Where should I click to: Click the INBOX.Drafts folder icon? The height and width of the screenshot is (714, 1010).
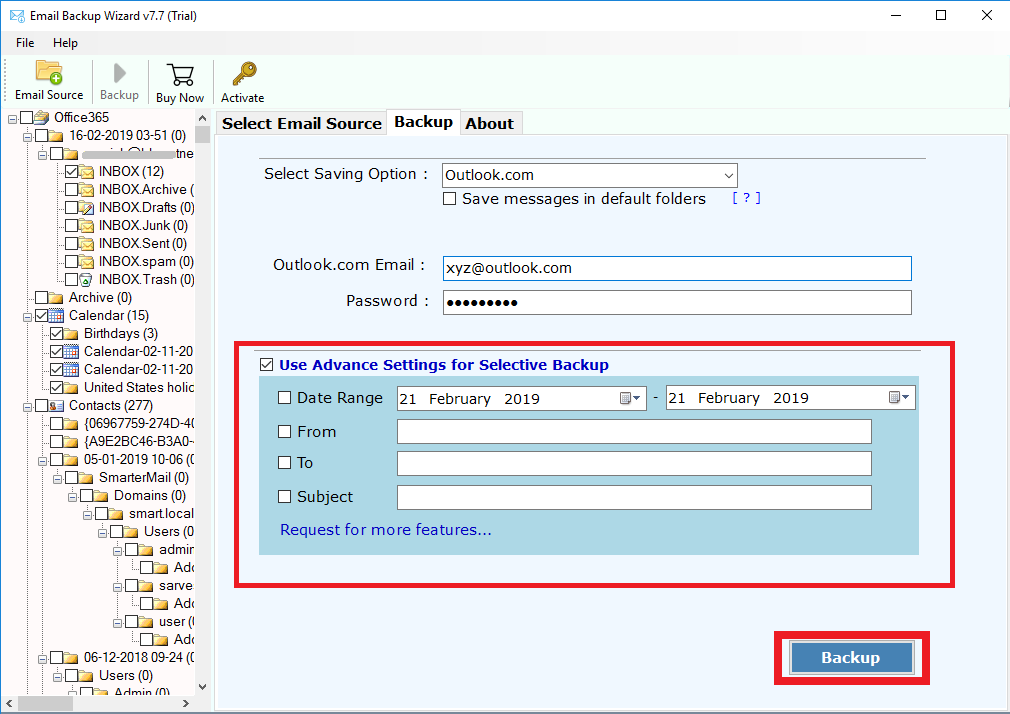coord(86,207)
